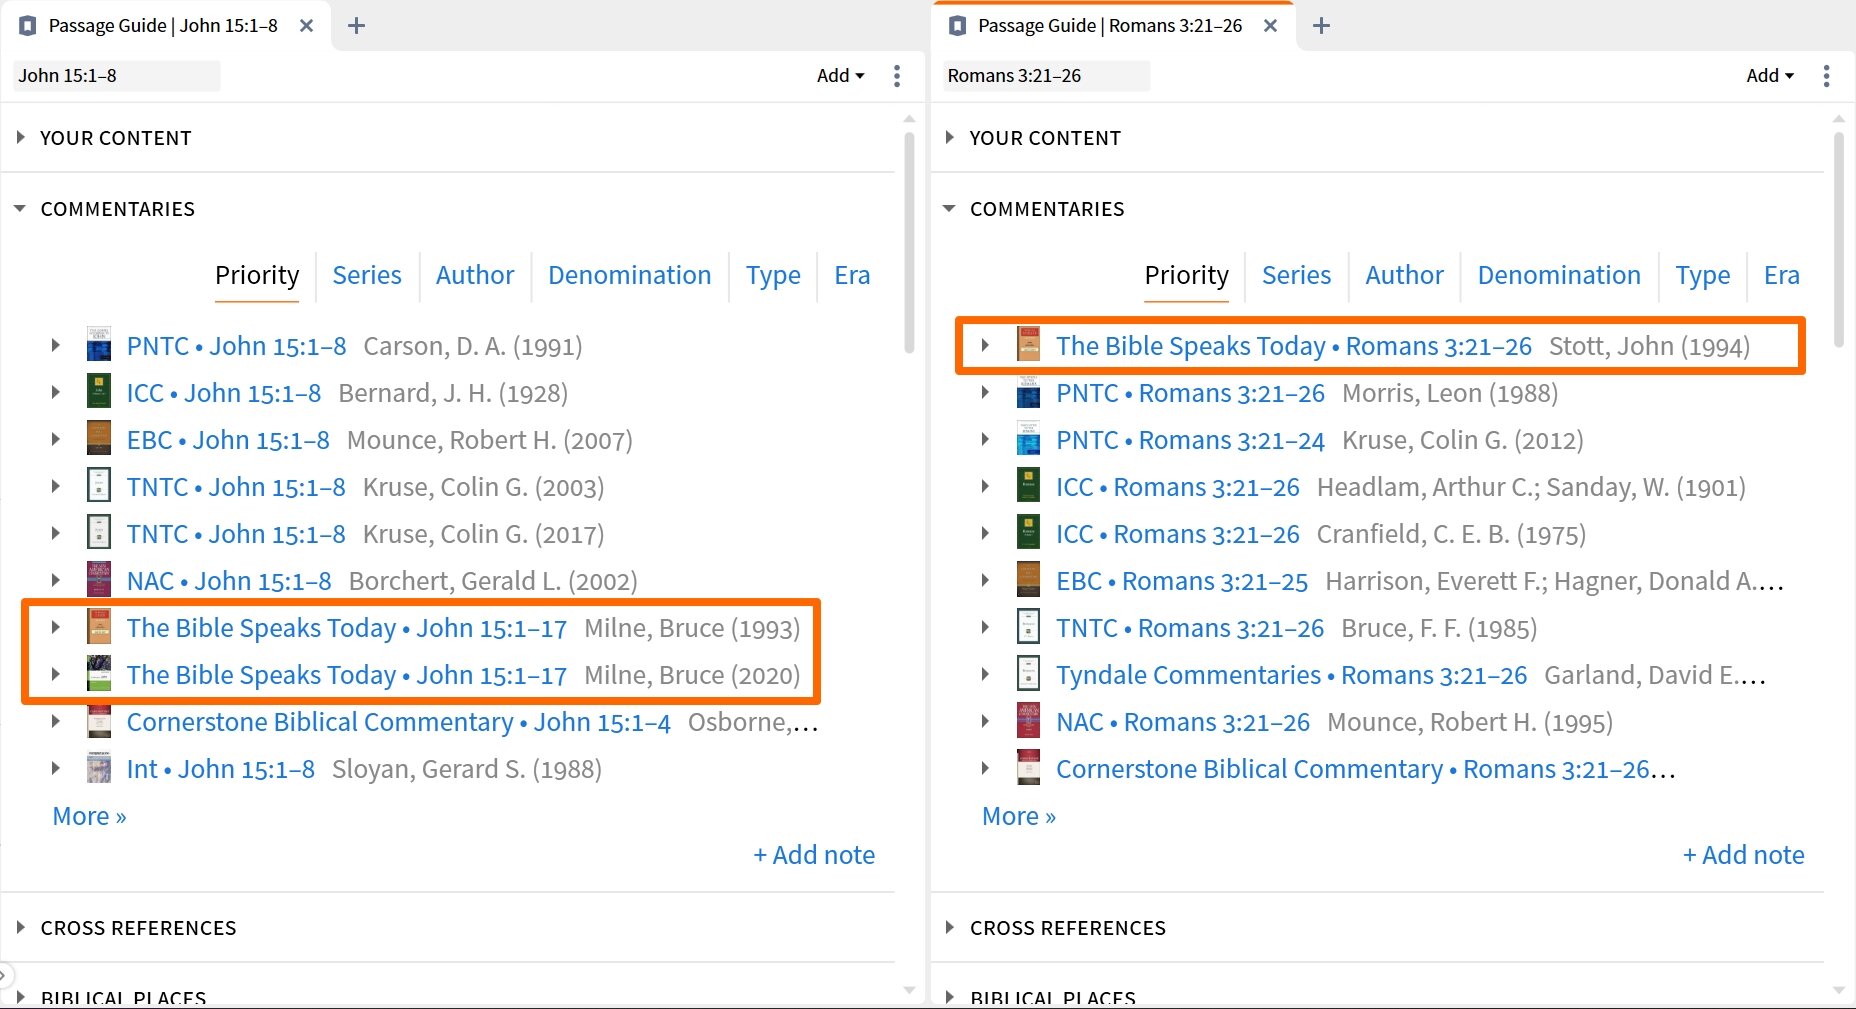Click the Tyndale Commentaries Romans Garland cover icon
This screenshot has width=1856, height=1009.
coord(1029,675)
